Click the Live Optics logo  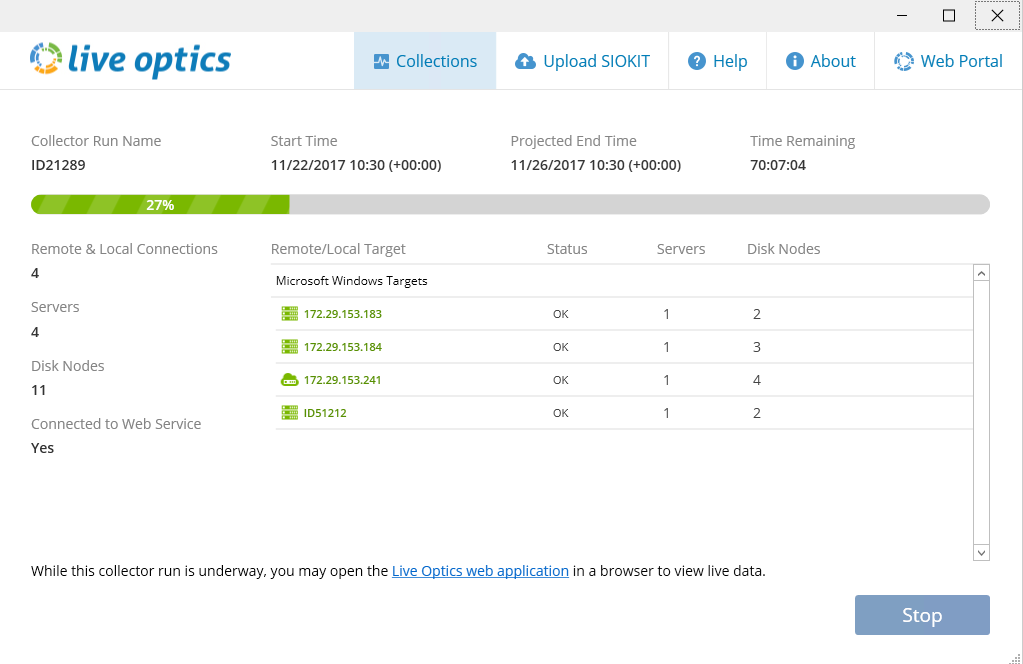[130, 60]
